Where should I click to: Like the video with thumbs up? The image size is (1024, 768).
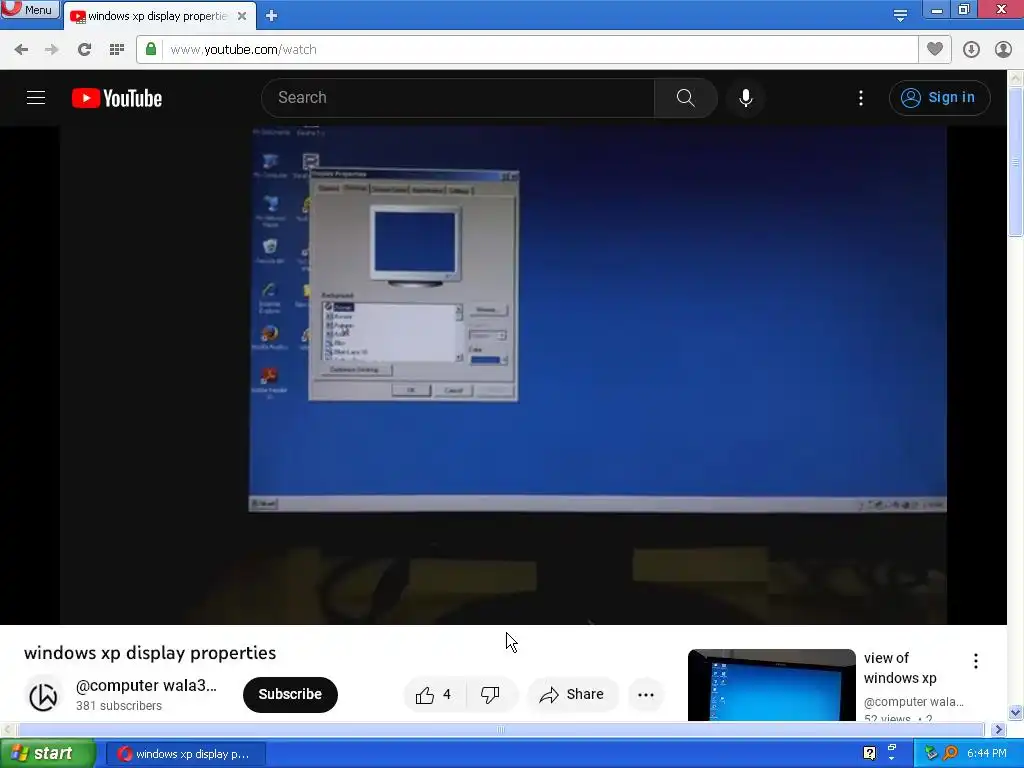pyautogui.click(x=434, y=695)
